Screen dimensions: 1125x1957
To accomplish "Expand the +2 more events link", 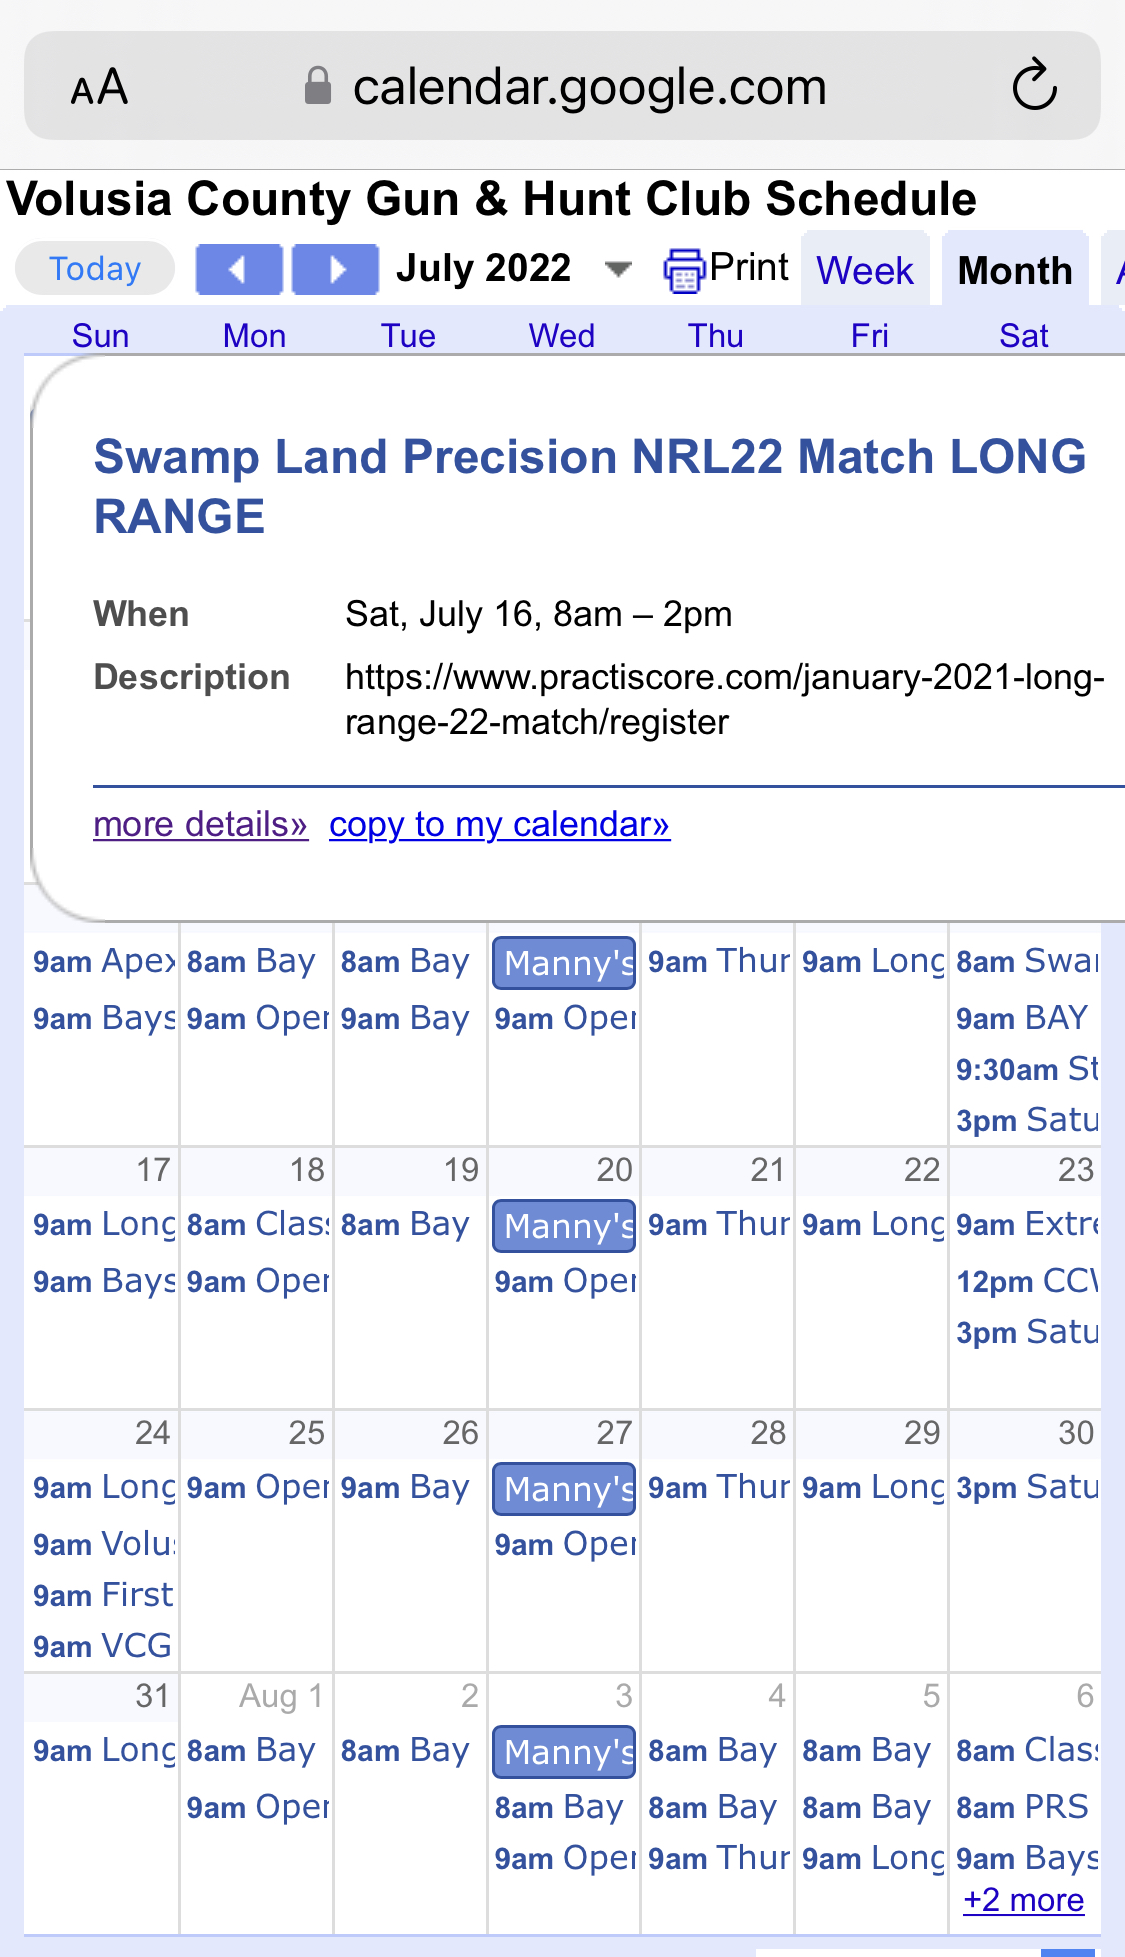I will point(1023,1899).
